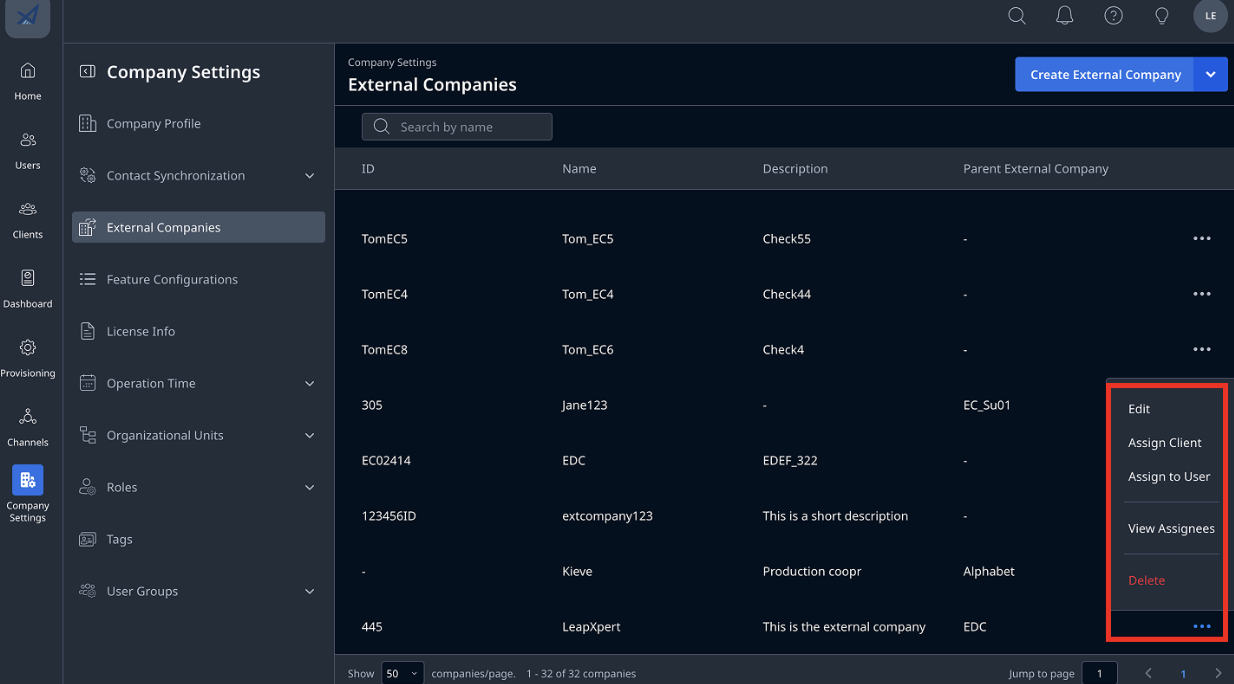Image resolution: width=1234 pixels, height=684 pixels.
Task: Open the search icon in top bar
Action: (x=1017, y=16)
